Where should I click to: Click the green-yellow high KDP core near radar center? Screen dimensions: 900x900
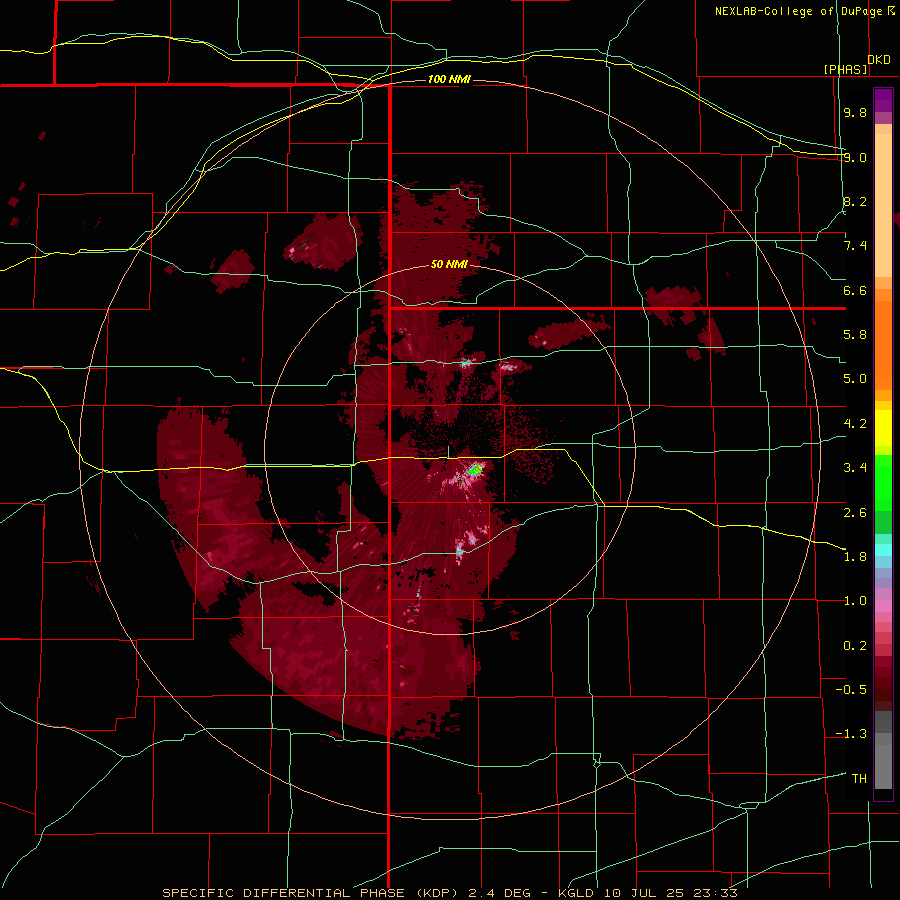tap(475, 470)
